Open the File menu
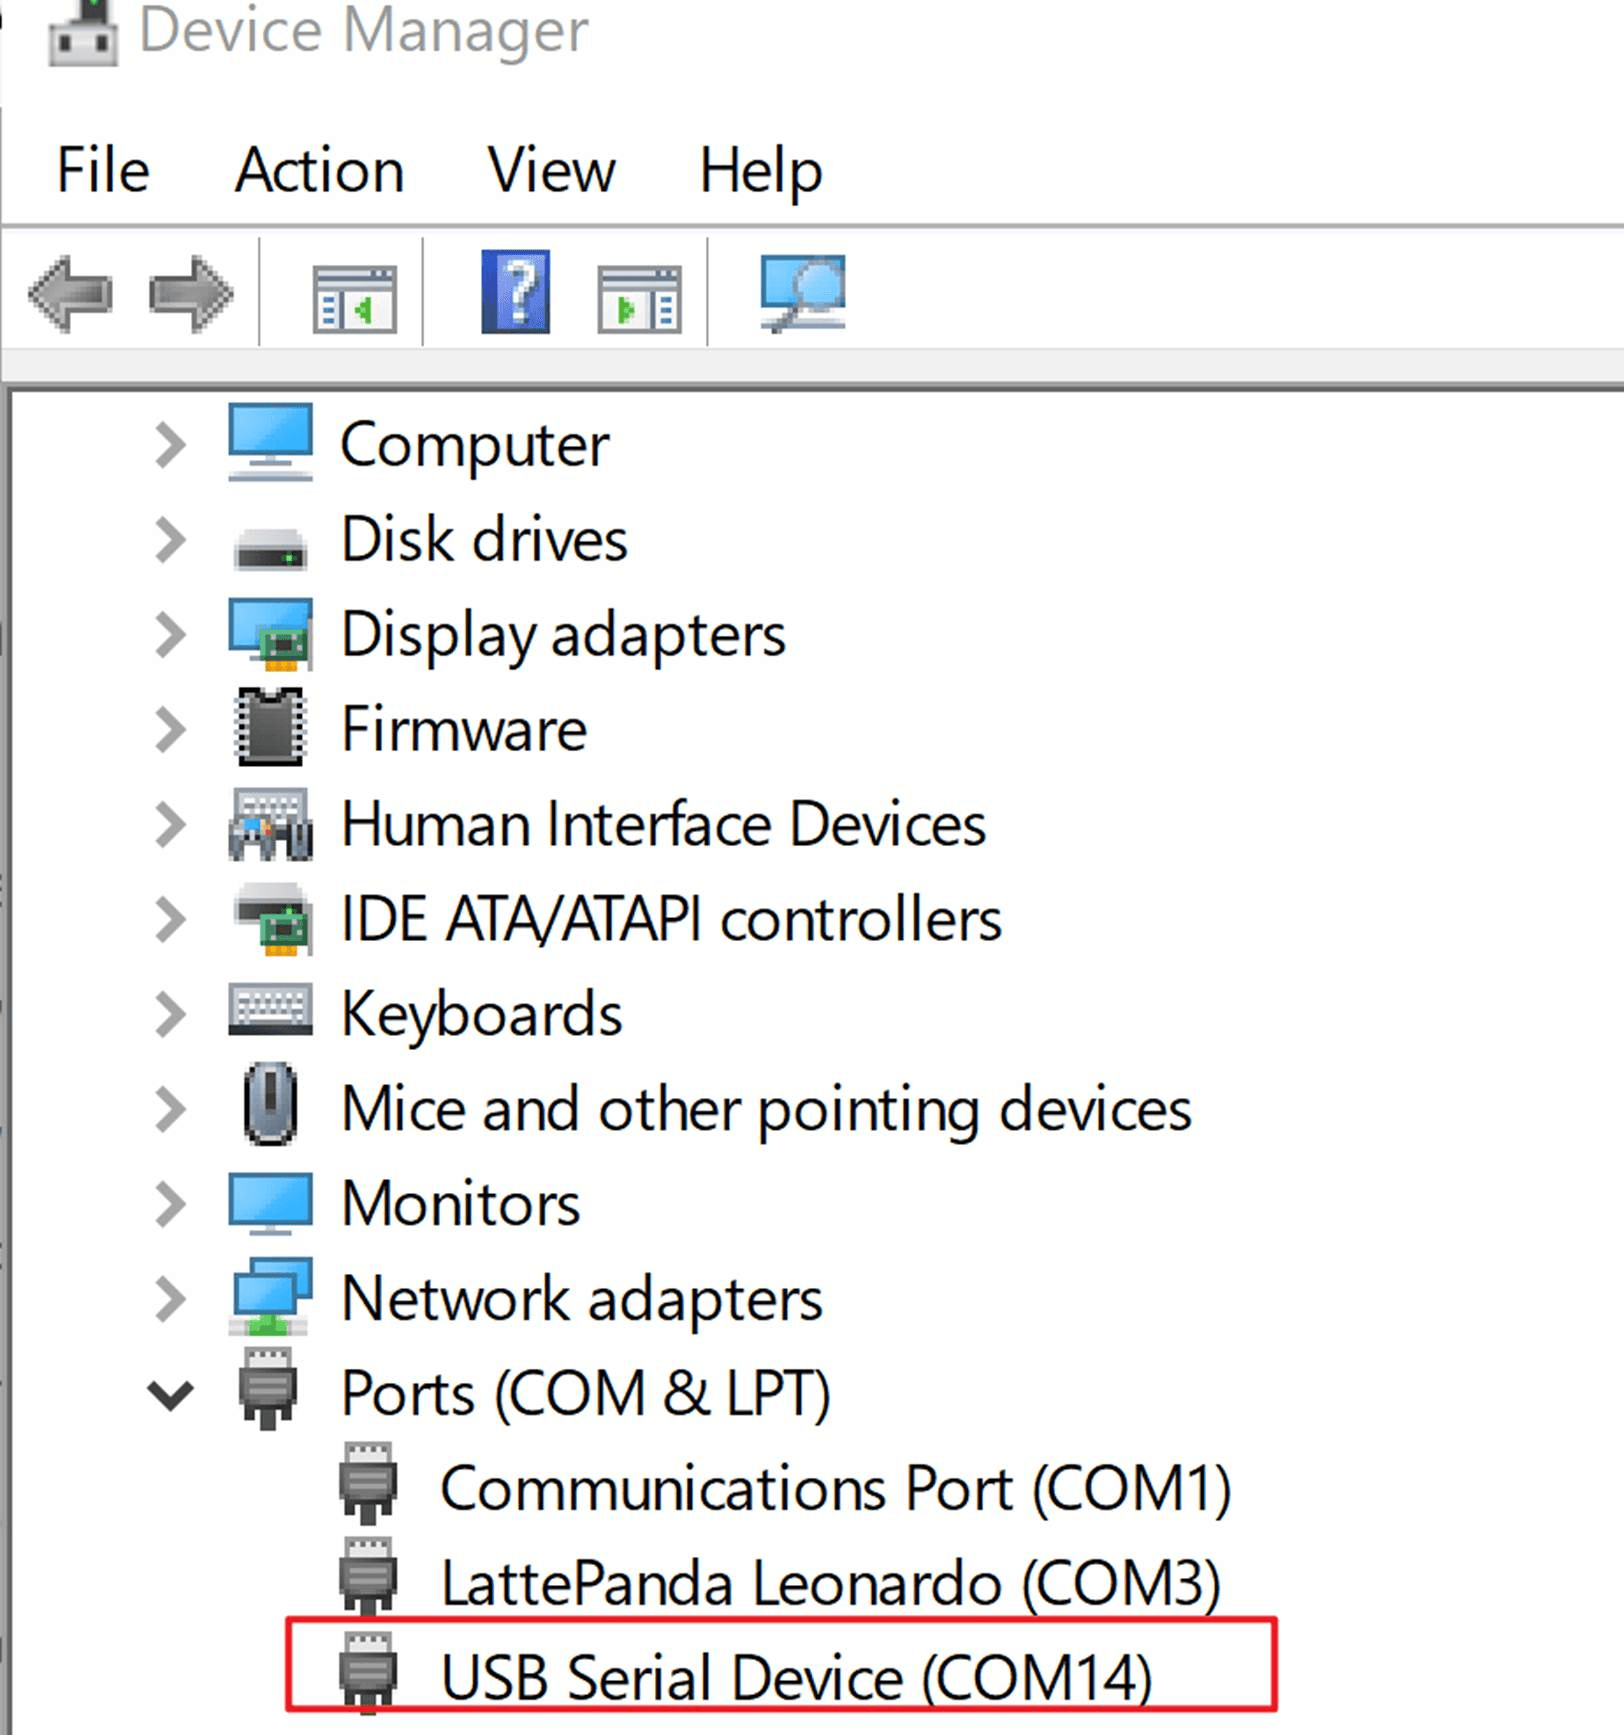 coord(103,169)
